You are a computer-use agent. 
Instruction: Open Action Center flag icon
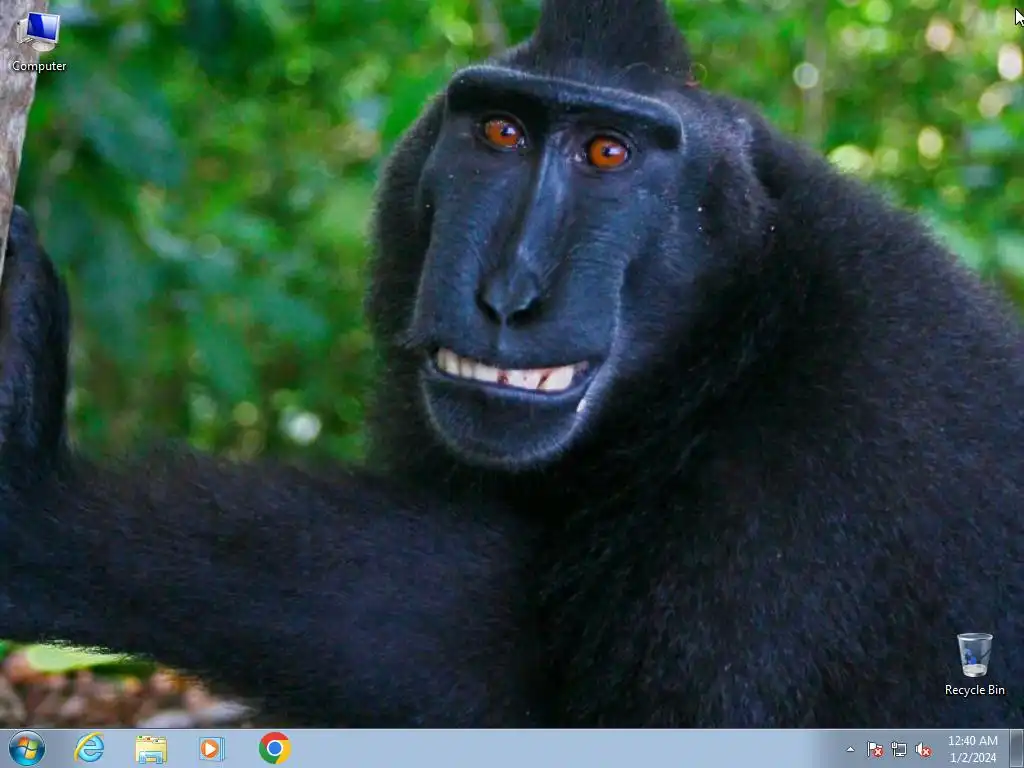coord(874,749)
